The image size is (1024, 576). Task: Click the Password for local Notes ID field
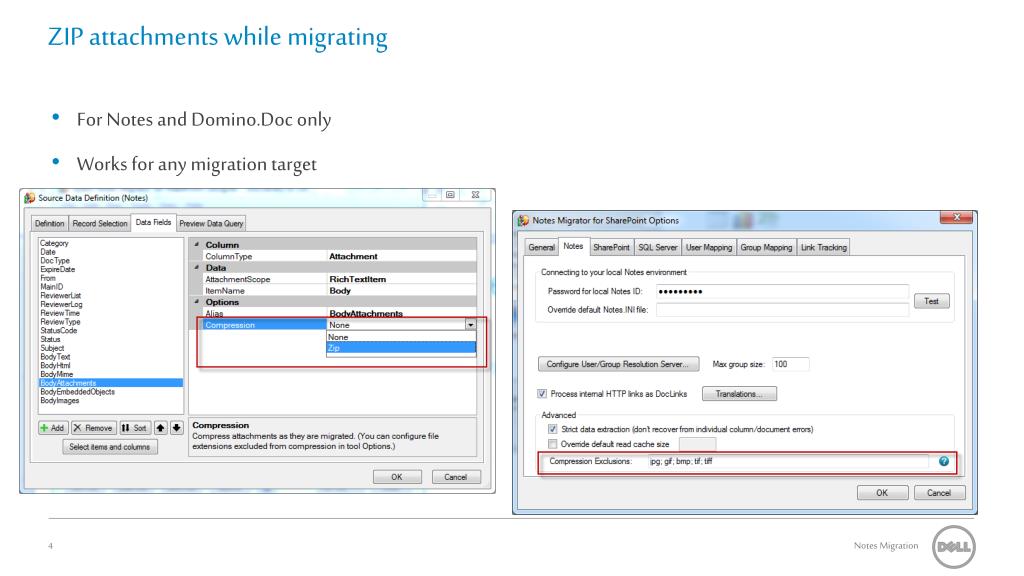[x=782, y=291]
